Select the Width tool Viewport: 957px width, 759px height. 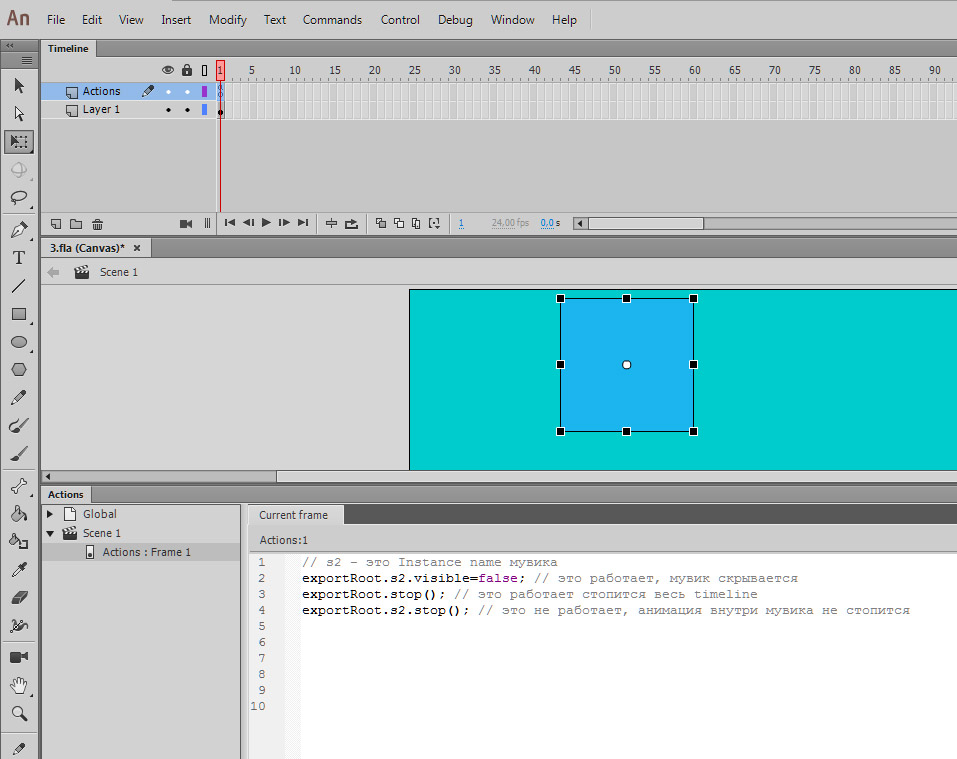coord(19,626)
